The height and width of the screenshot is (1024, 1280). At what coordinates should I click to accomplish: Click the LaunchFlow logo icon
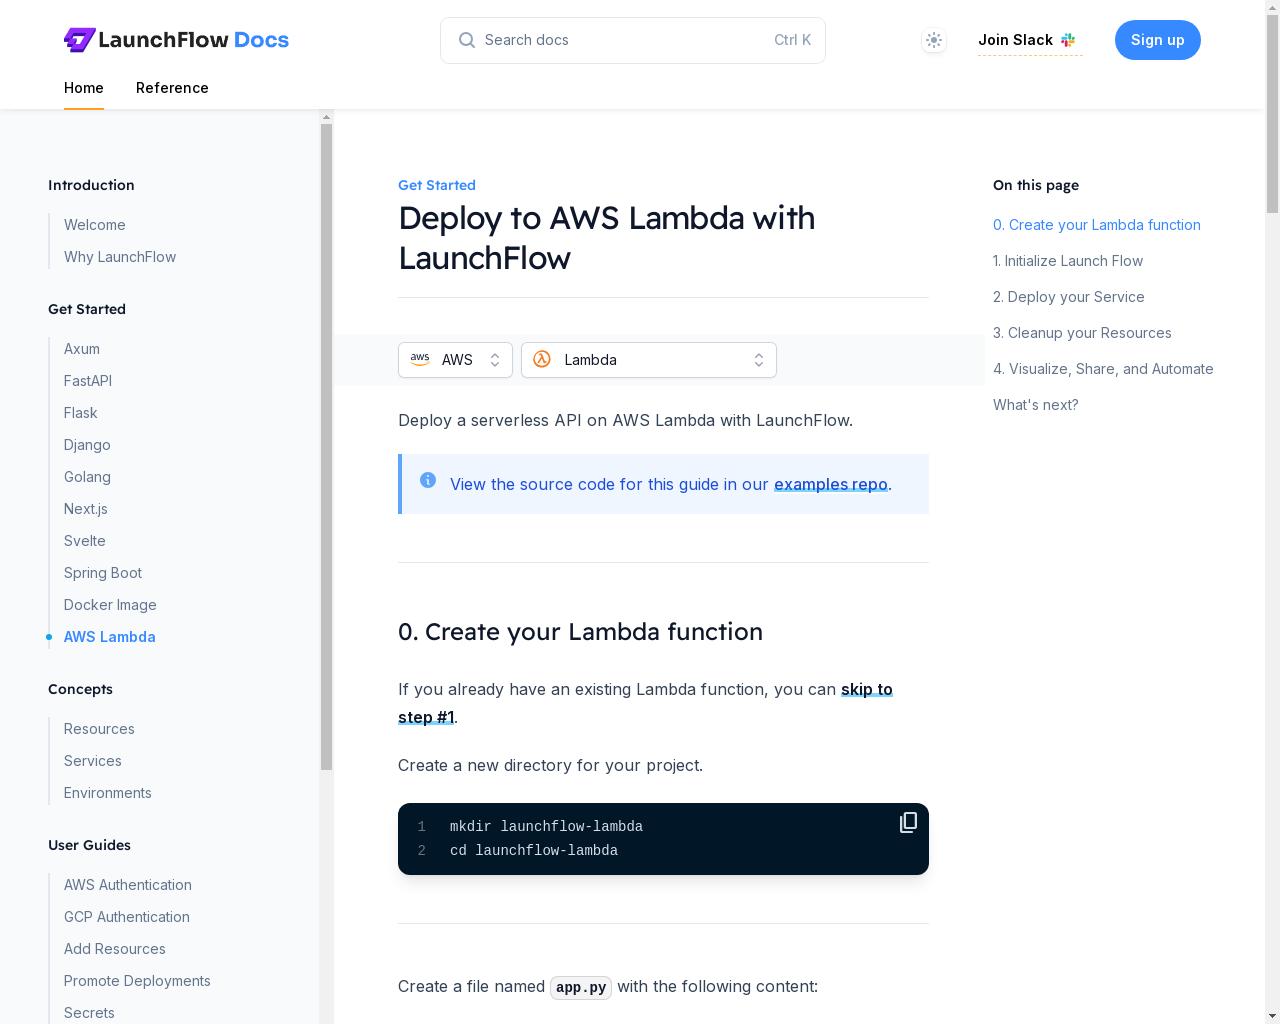pyautogui.click(x=79, y=40)
